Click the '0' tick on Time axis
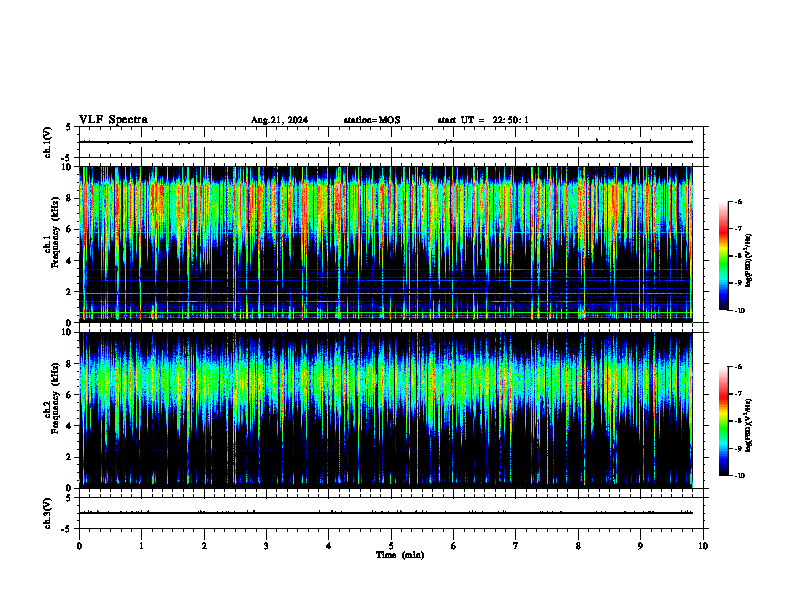This screenshot has width=792, height=612. pyautogui.click(x=79, y=546)
